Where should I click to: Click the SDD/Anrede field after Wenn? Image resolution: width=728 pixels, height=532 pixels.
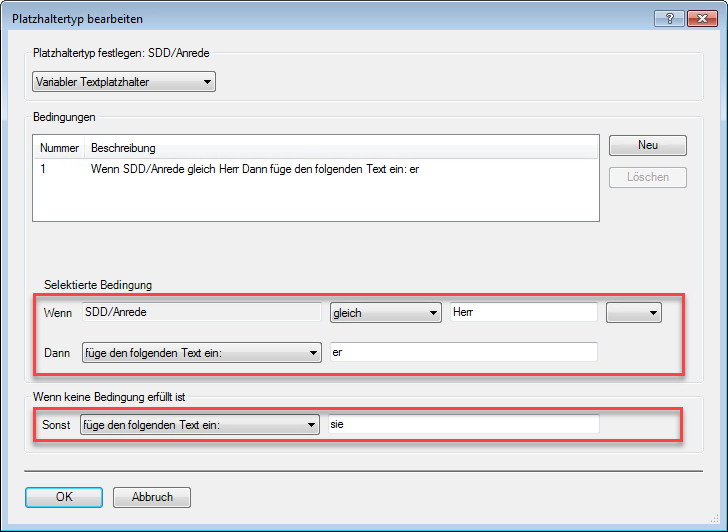(201, 313)
